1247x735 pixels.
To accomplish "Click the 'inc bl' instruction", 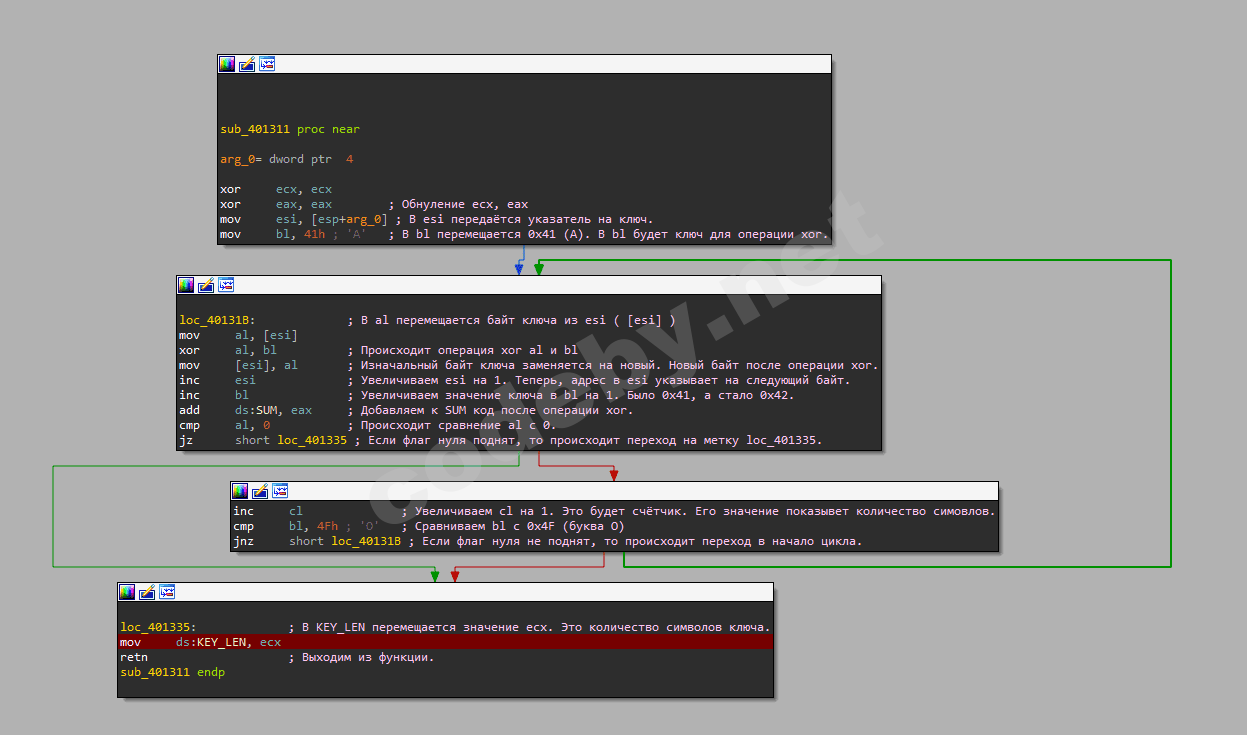I will tap(214, 395).
